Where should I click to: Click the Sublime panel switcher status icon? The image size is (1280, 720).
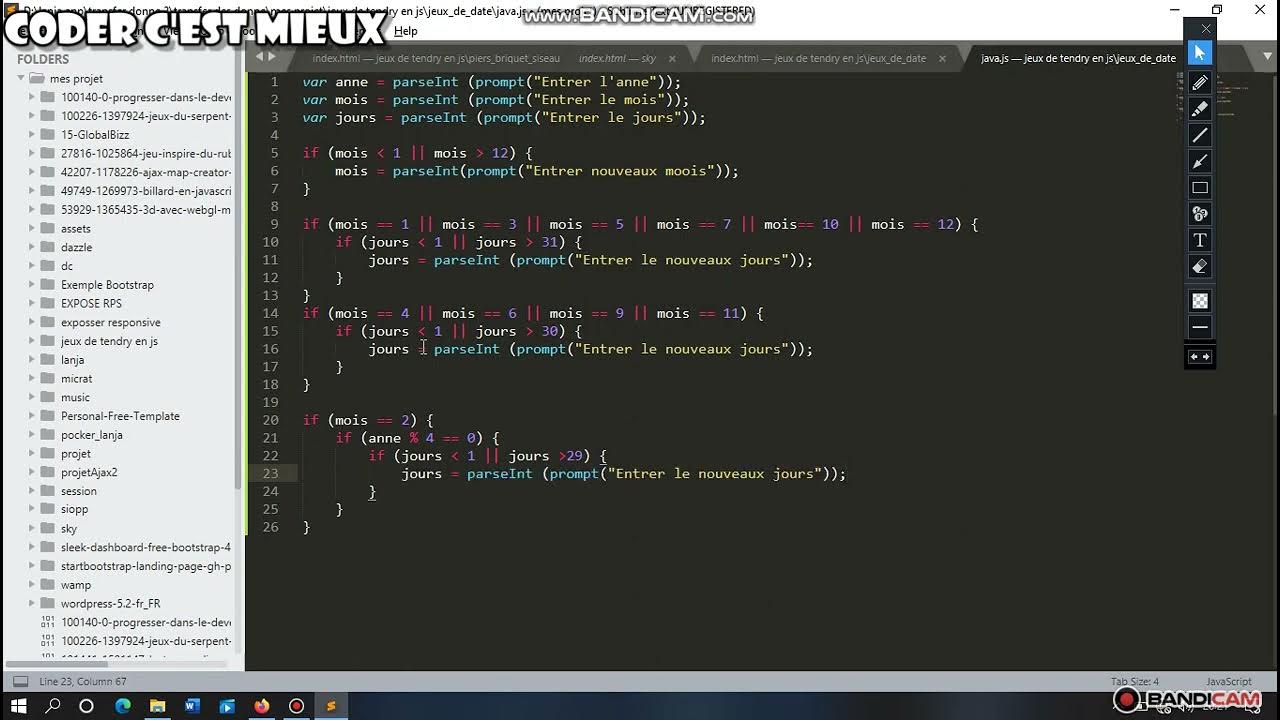pyautogui.click(x=19, y=682)
